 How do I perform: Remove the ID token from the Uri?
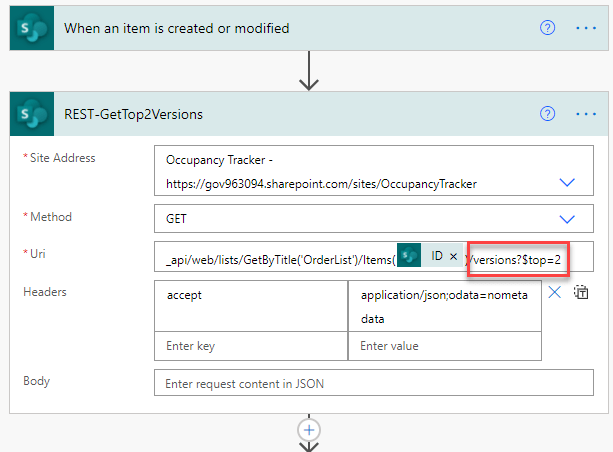tap(453, 257)
